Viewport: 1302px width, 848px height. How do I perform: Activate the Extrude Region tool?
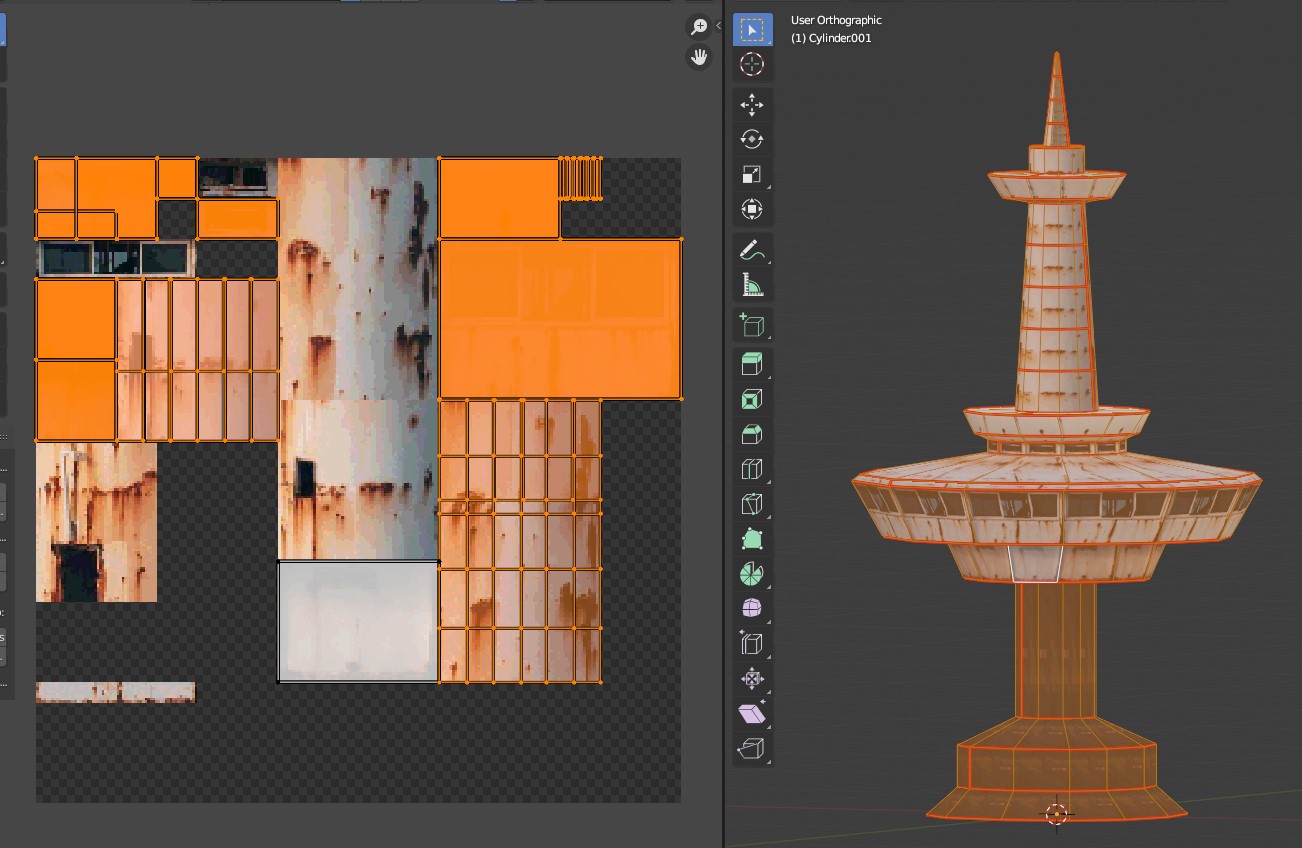(x=752, y=364)
